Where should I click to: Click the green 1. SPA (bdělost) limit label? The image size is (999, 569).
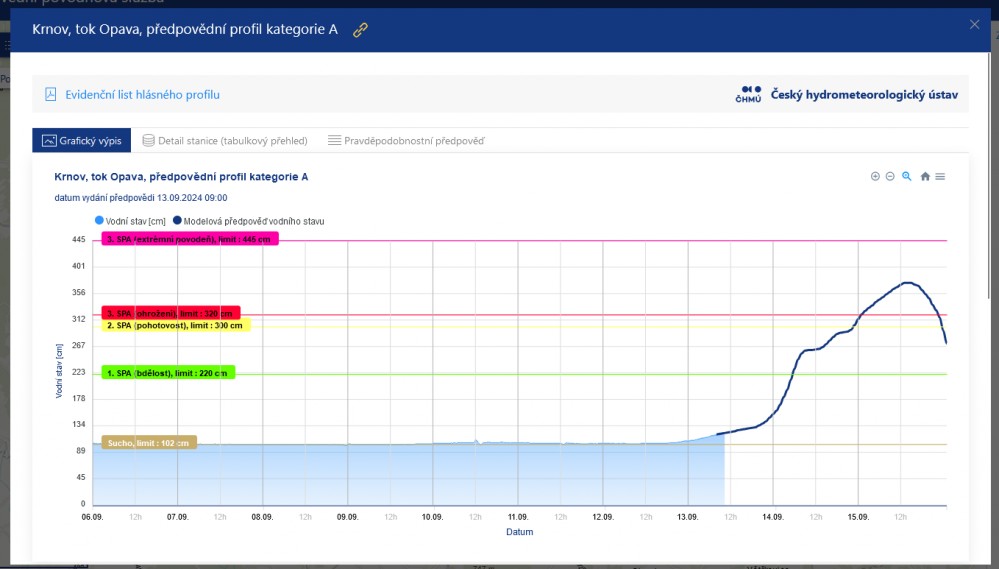click(x=168, y=373)
